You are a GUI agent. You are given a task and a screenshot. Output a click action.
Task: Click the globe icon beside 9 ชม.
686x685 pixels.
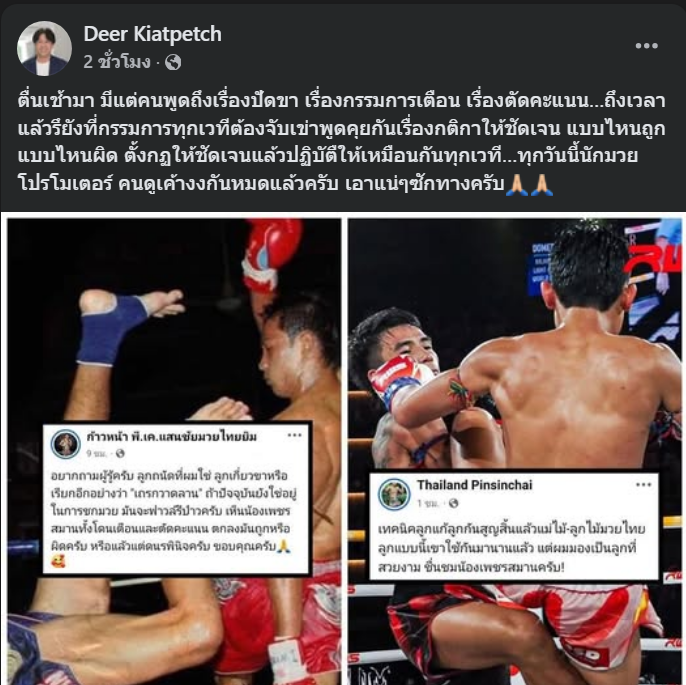click(120, 454)
